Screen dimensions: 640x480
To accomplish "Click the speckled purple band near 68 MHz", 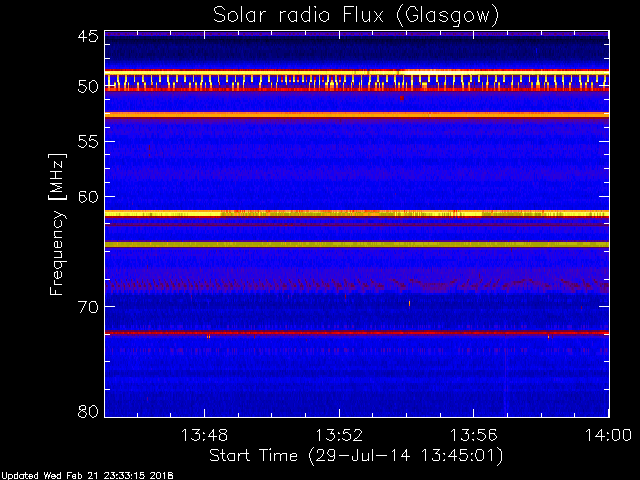I will point(357,285).
